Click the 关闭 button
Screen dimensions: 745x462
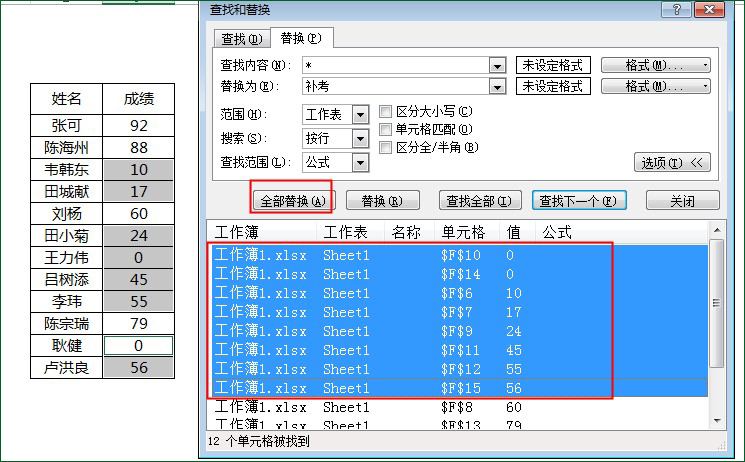click(x=683, y=201)
